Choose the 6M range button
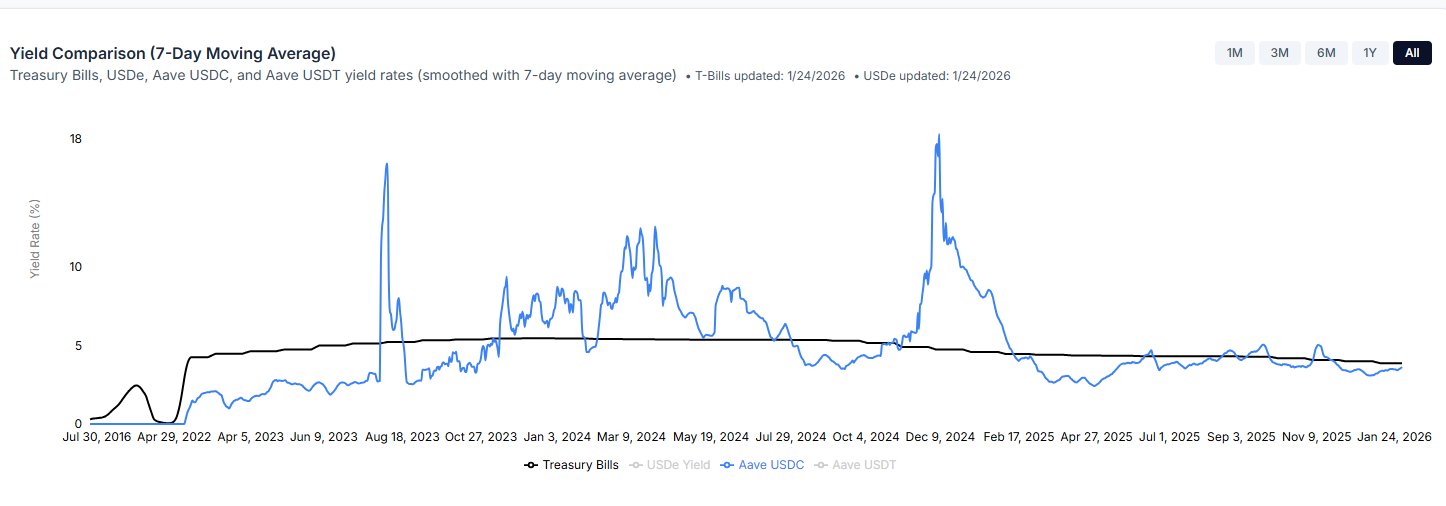 [1326, 53]
